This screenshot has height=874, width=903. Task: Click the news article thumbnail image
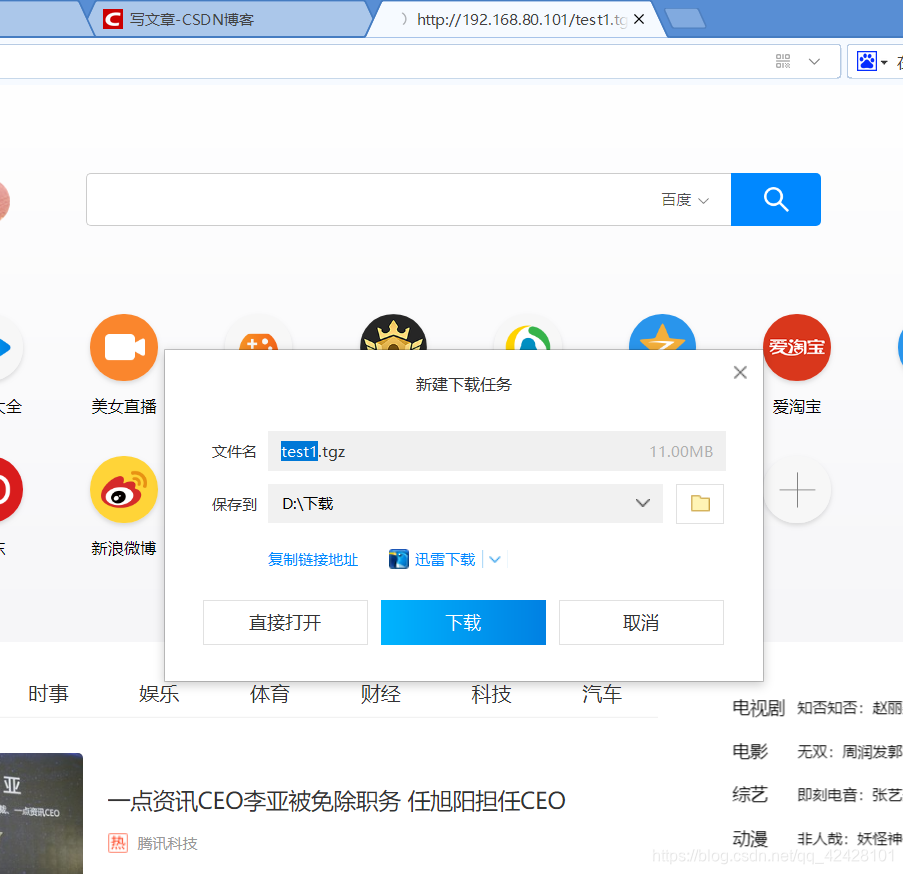click(41, 813)
